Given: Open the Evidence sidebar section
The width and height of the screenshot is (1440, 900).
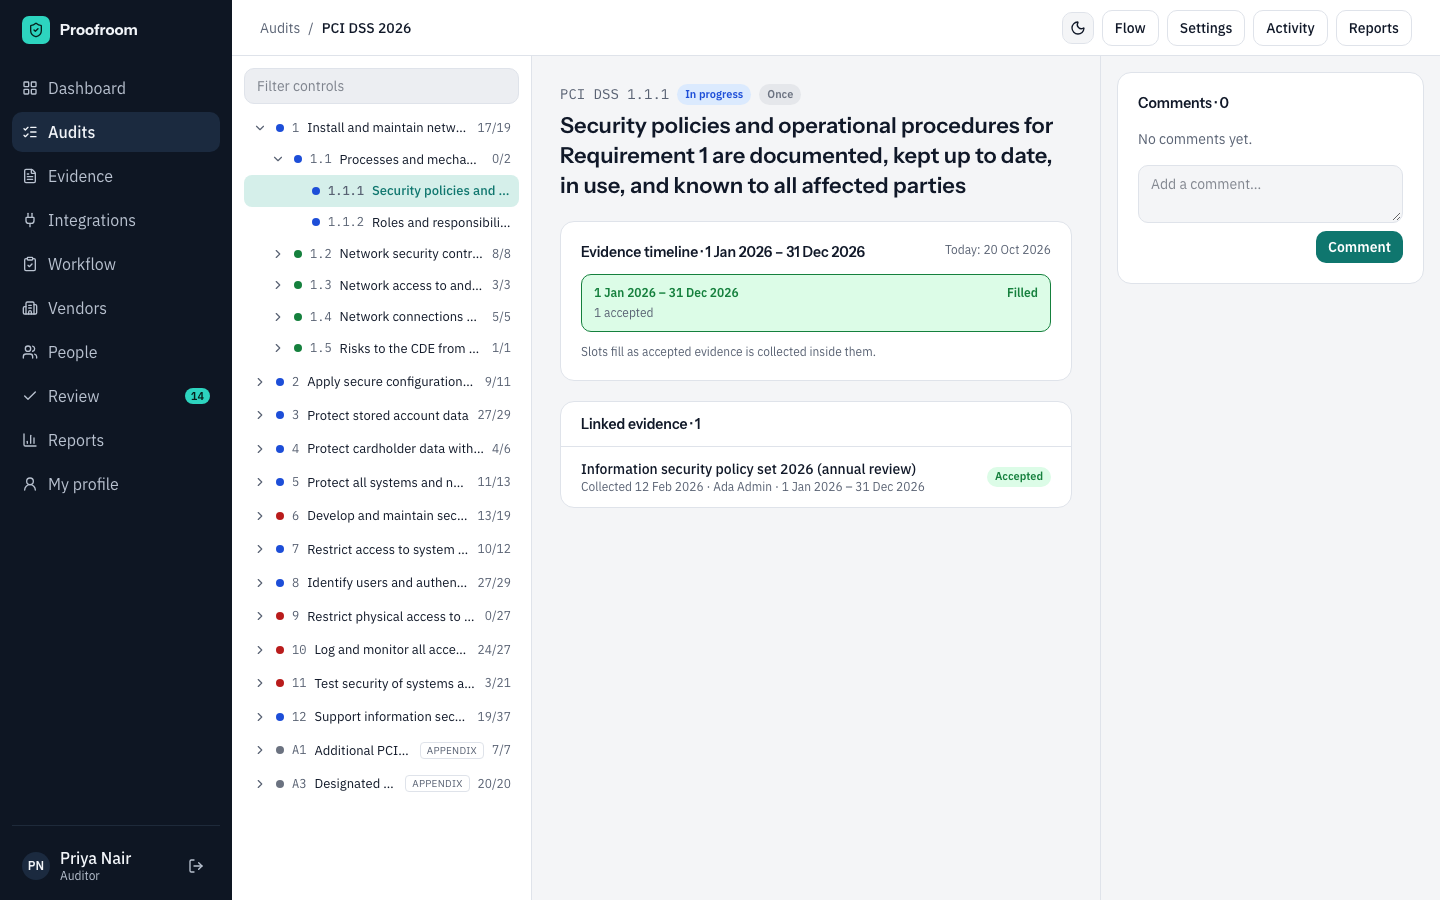Looking at the screenshot, I should click(116, 176).
